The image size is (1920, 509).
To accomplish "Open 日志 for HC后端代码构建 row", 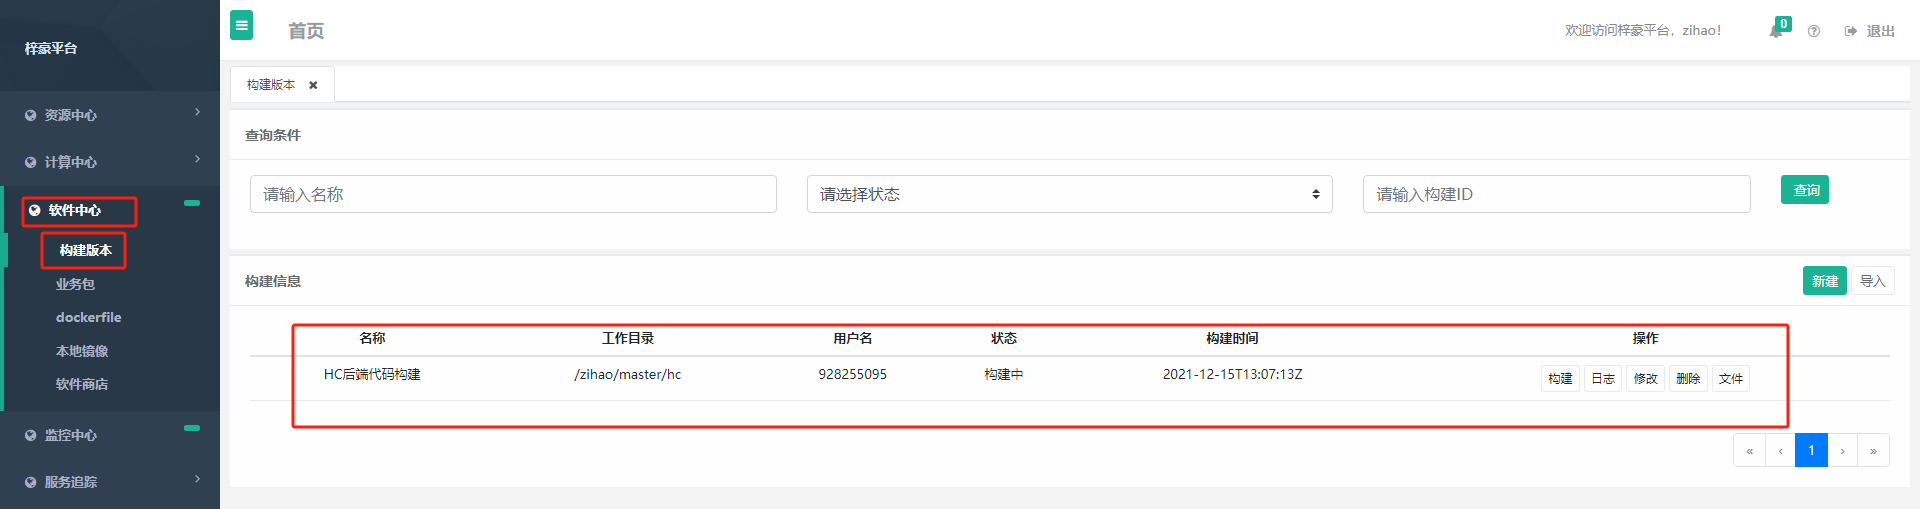I will coord(1603,378).
